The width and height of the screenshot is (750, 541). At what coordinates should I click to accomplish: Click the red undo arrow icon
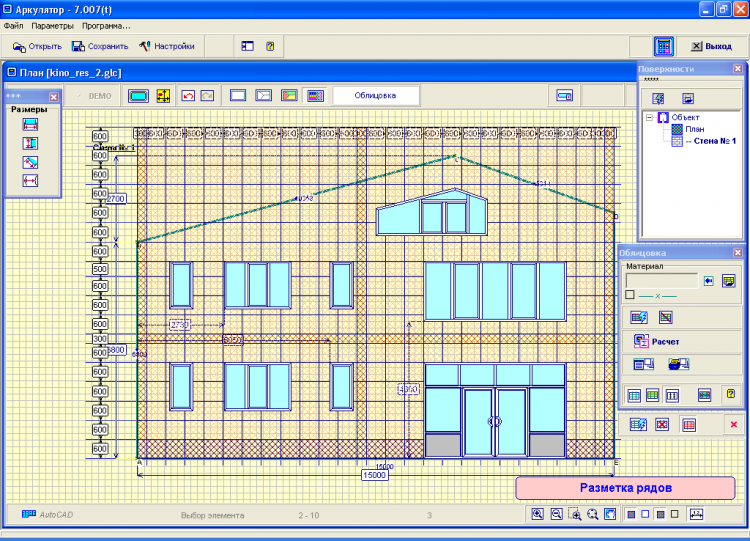pyautogui.click(x=188, y=96)
